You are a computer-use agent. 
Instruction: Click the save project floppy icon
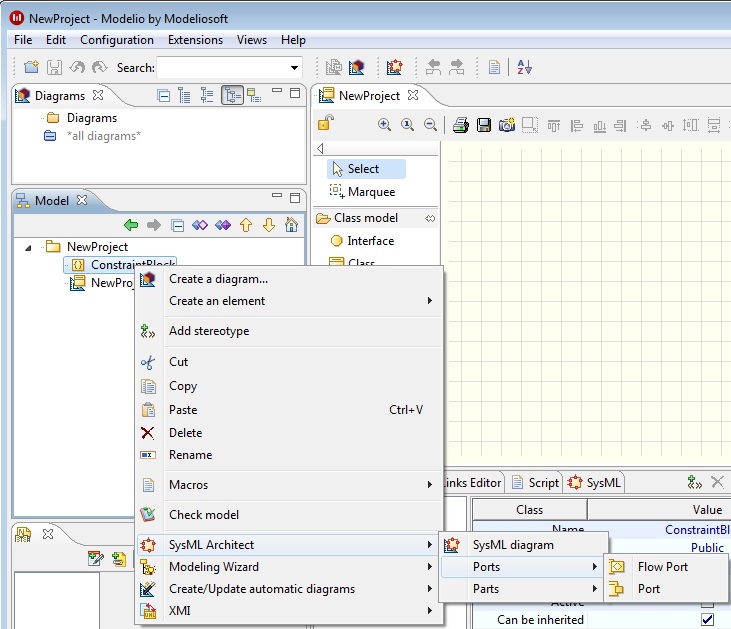pyautogui.click(x=54, y=67)
